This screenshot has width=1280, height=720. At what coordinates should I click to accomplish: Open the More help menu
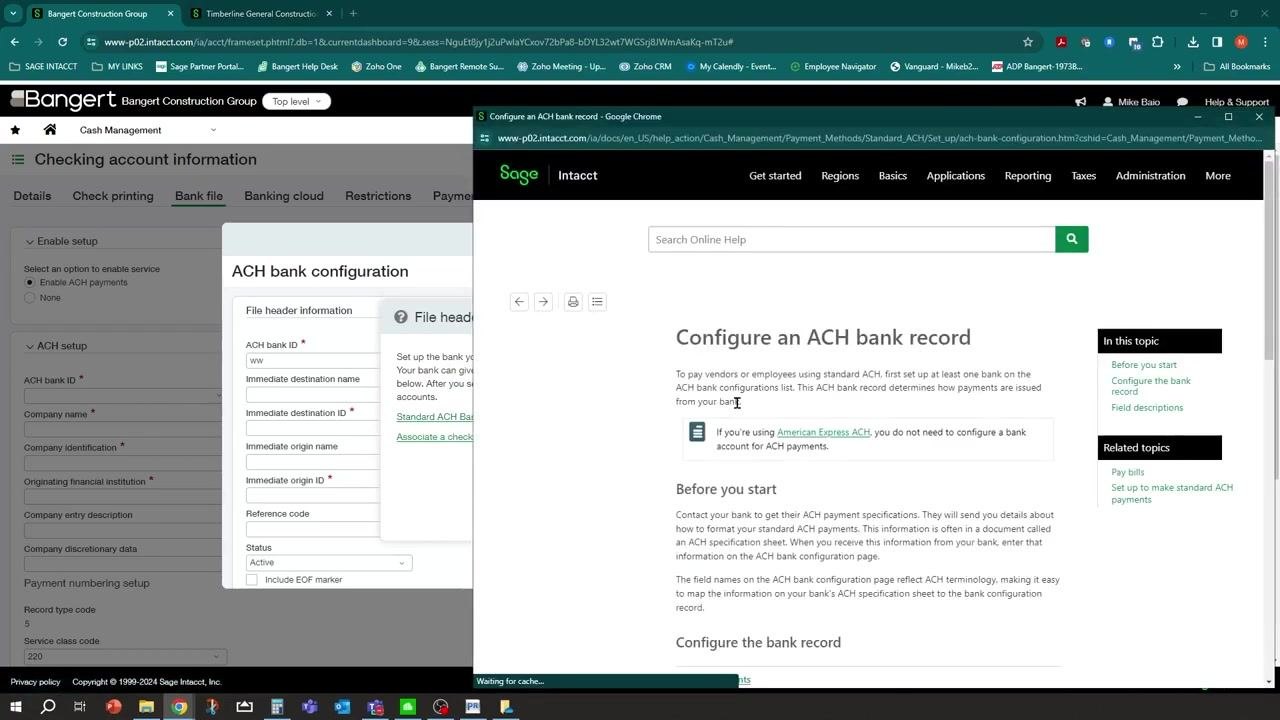tap(1218, 176)
